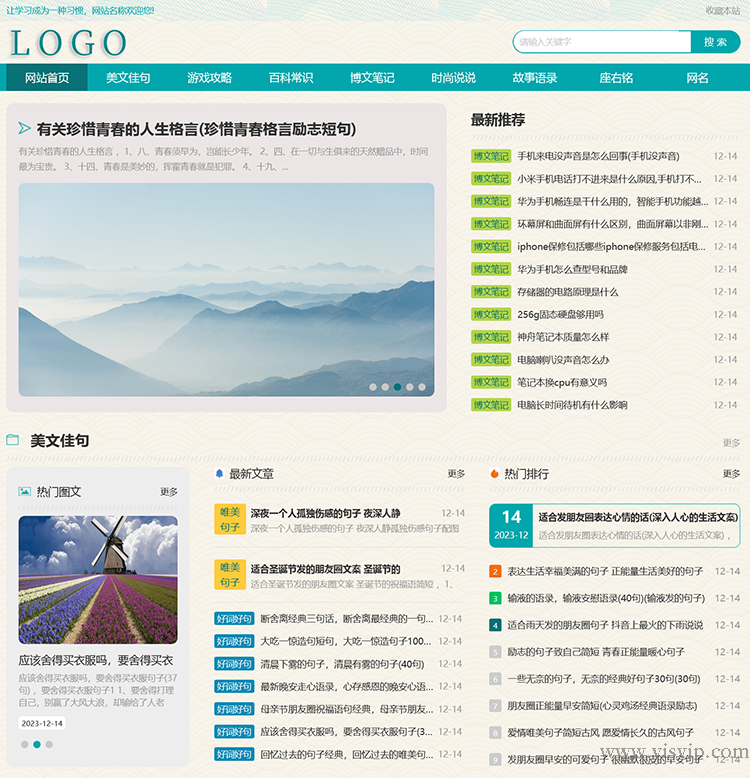750x778 pixels.
Task: Open 爱情唯美句子简短古风 ranked article
Action: click(600, 732)
